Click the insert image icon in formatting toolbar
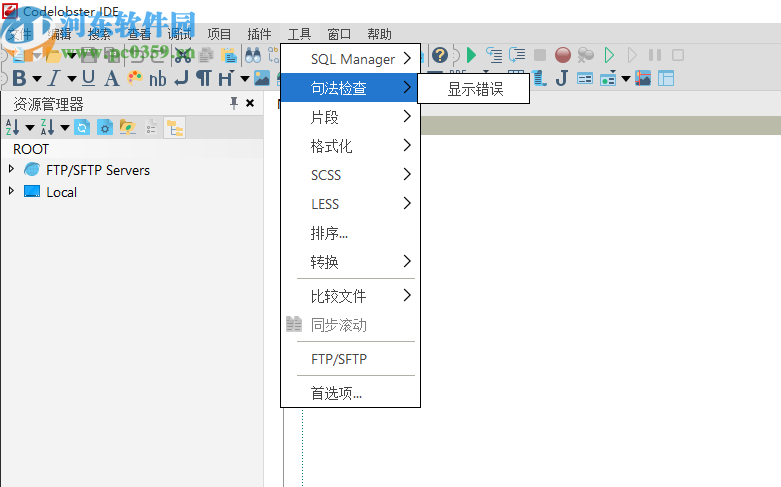Screen dimensions: 781x487 pyautogui.click(x=262, y=78)
